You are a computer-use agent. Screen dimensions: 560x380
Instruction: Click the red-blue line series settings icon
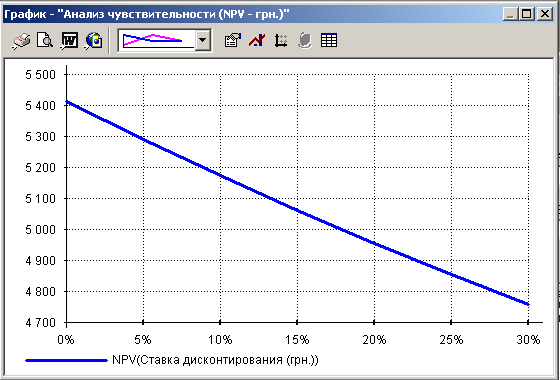[257, 40]
